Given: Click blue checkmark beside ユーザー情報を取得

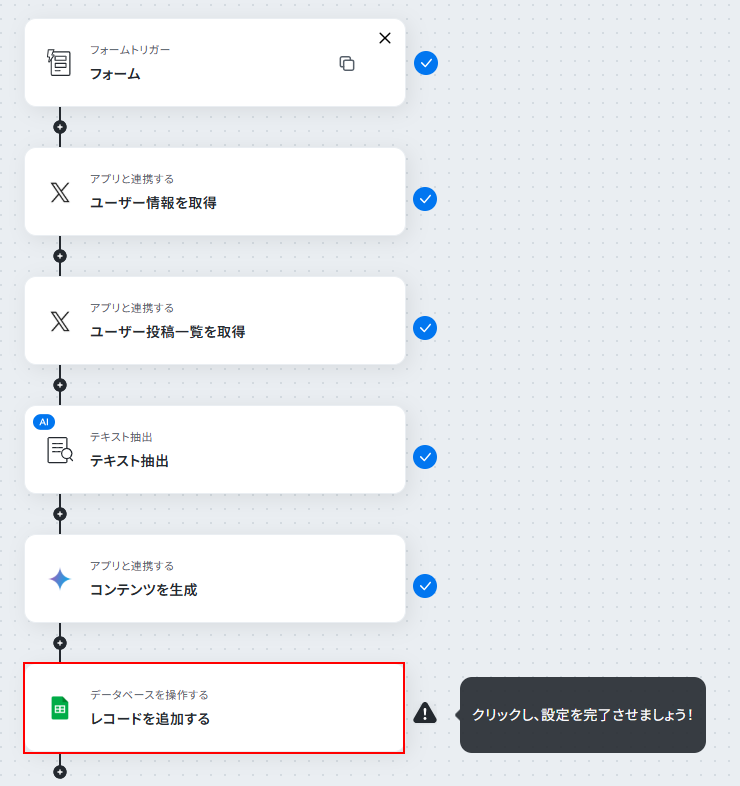Looking at the screenshot, I should click(425, 199).
